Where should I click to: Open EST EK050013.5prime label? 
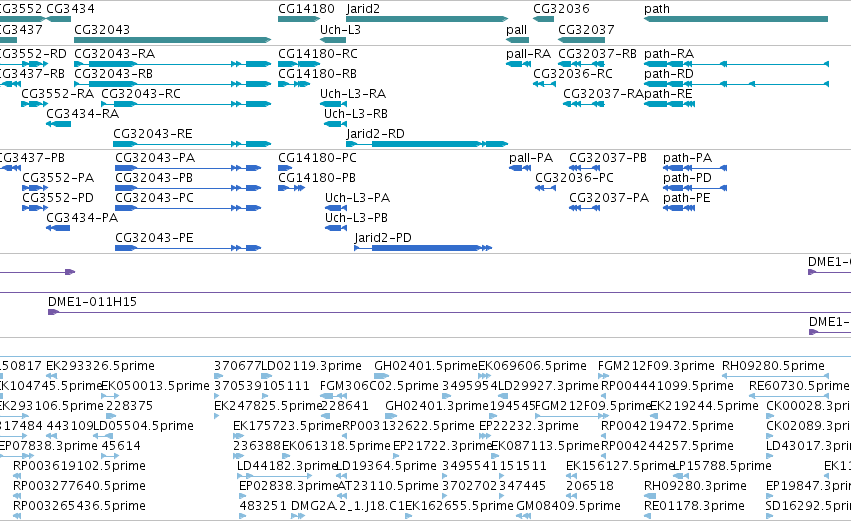pos(156,386)
